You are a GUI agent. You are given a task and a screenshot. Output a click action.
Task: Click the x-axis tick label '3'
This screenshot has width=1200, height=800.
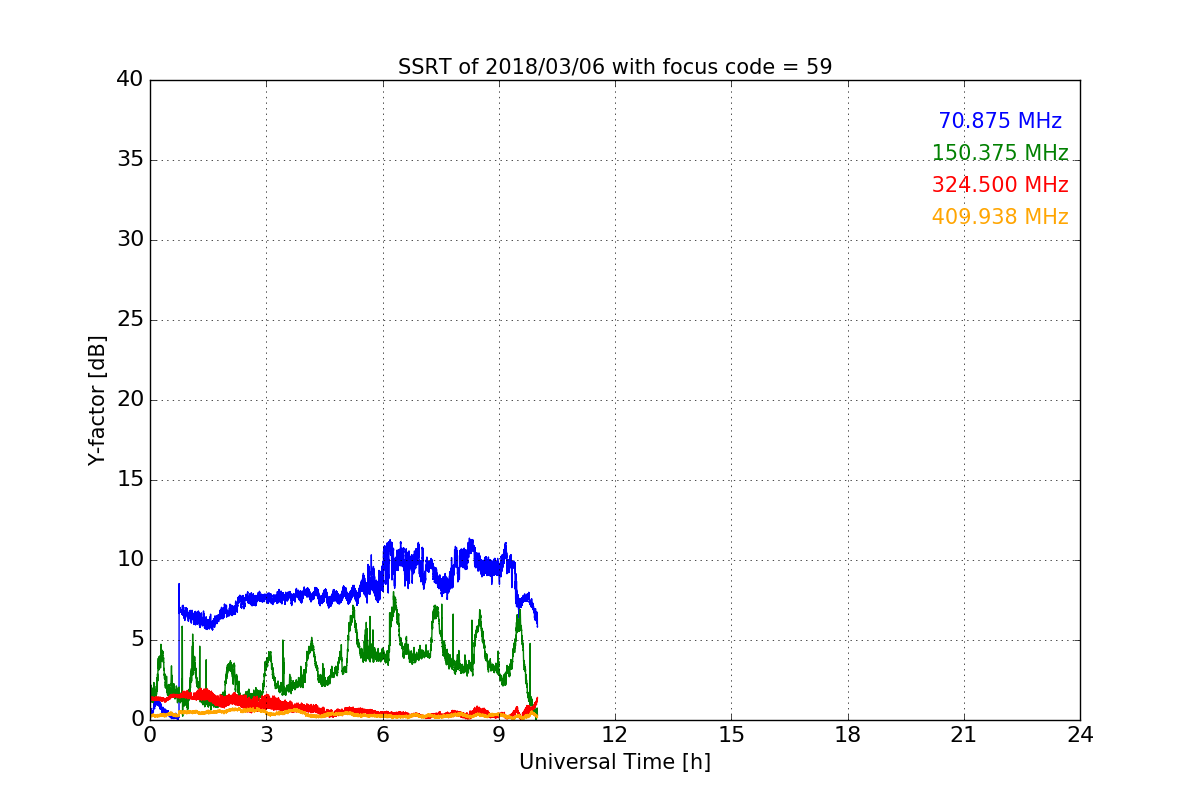click(266, 735)
